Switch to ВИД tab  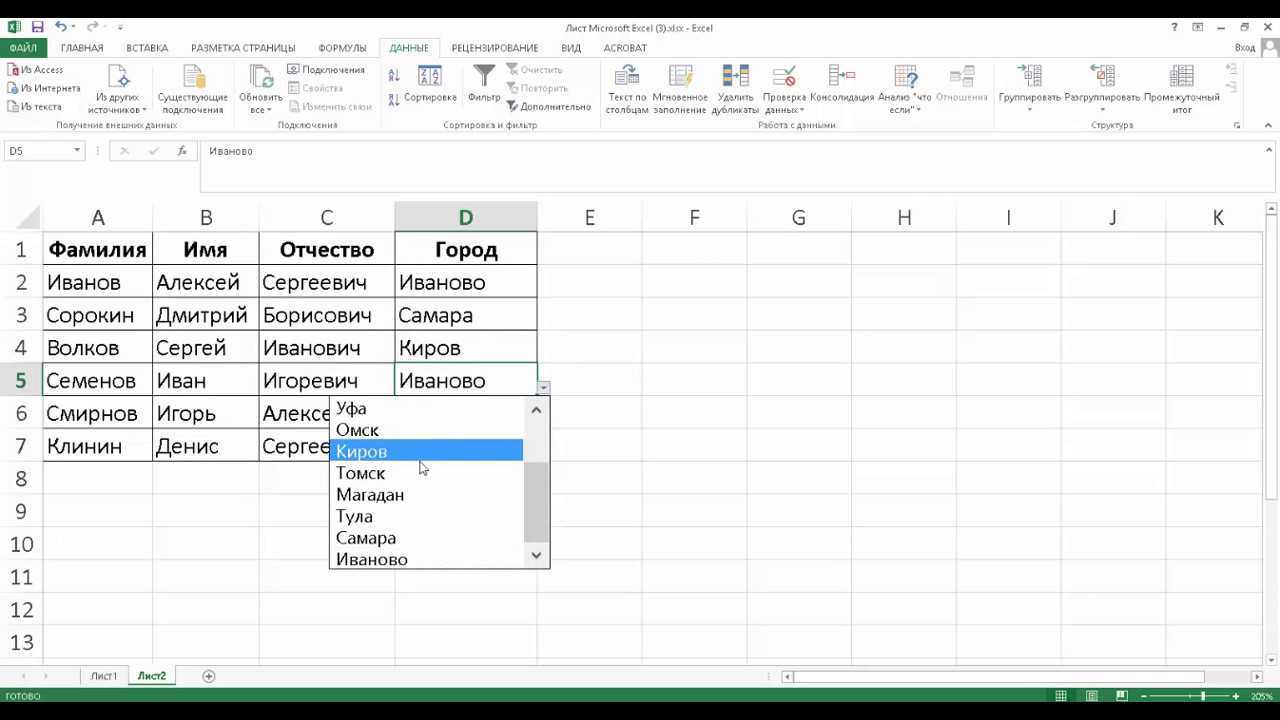pos(571,48)
